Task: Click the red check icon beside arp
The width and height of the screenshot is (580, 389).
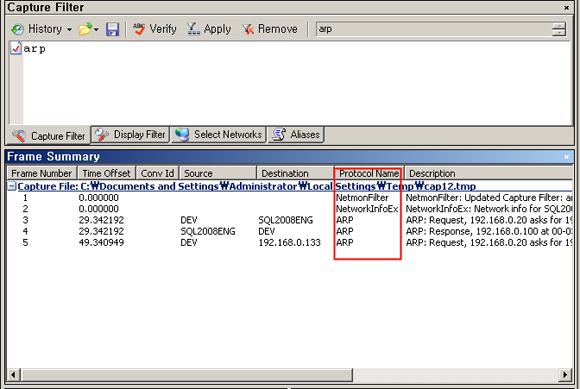Action: (16, 48)
